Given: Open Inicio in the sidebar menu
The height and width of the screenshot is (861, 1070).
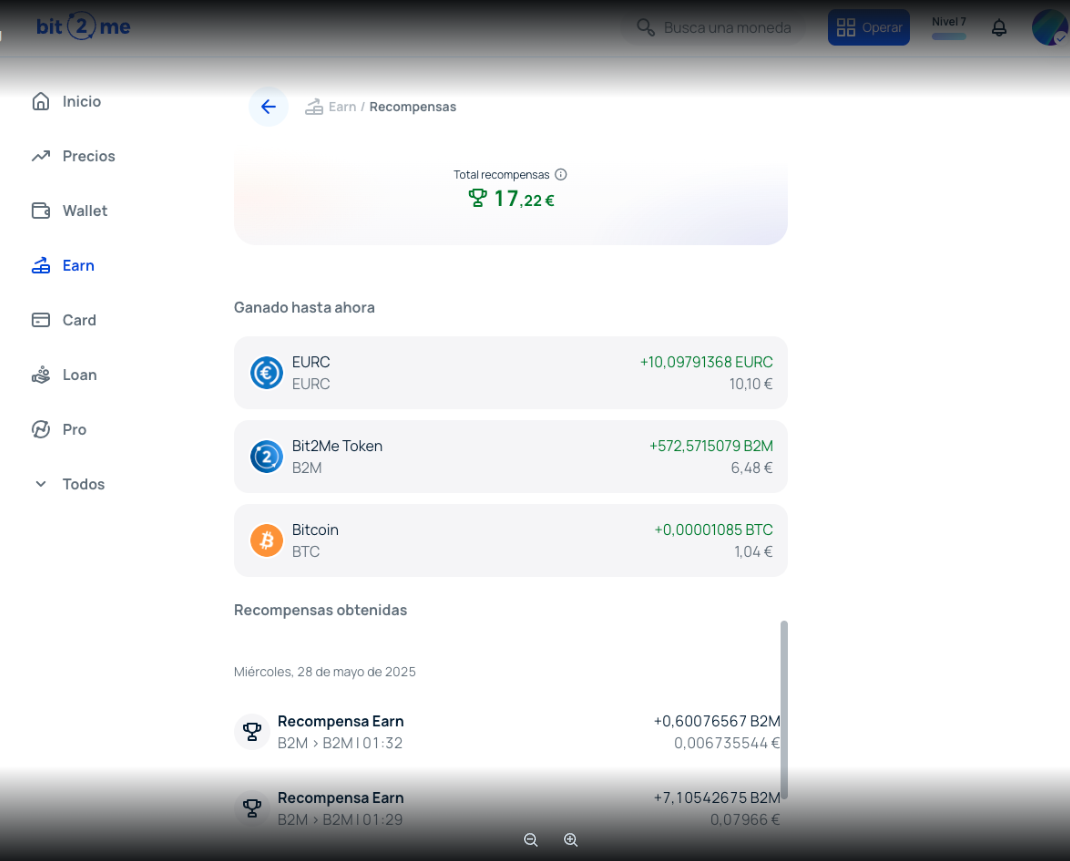Looking at the screenshot, I should click(82, 101).
